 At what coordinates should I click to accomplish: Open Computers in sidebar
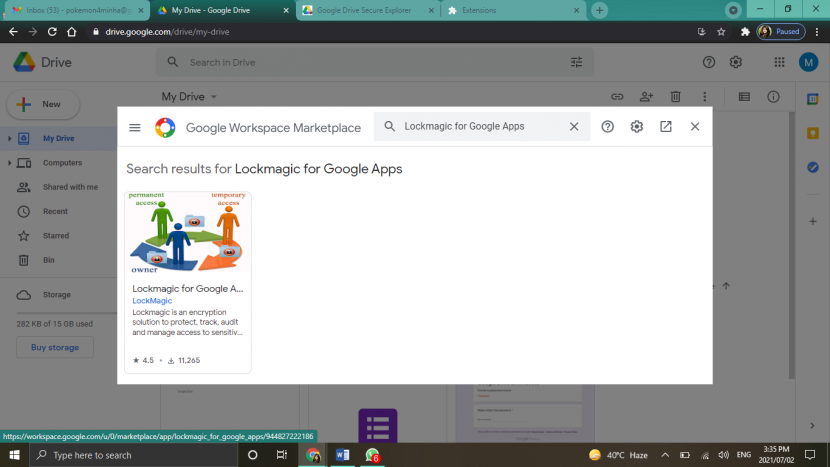pos(62,163)
